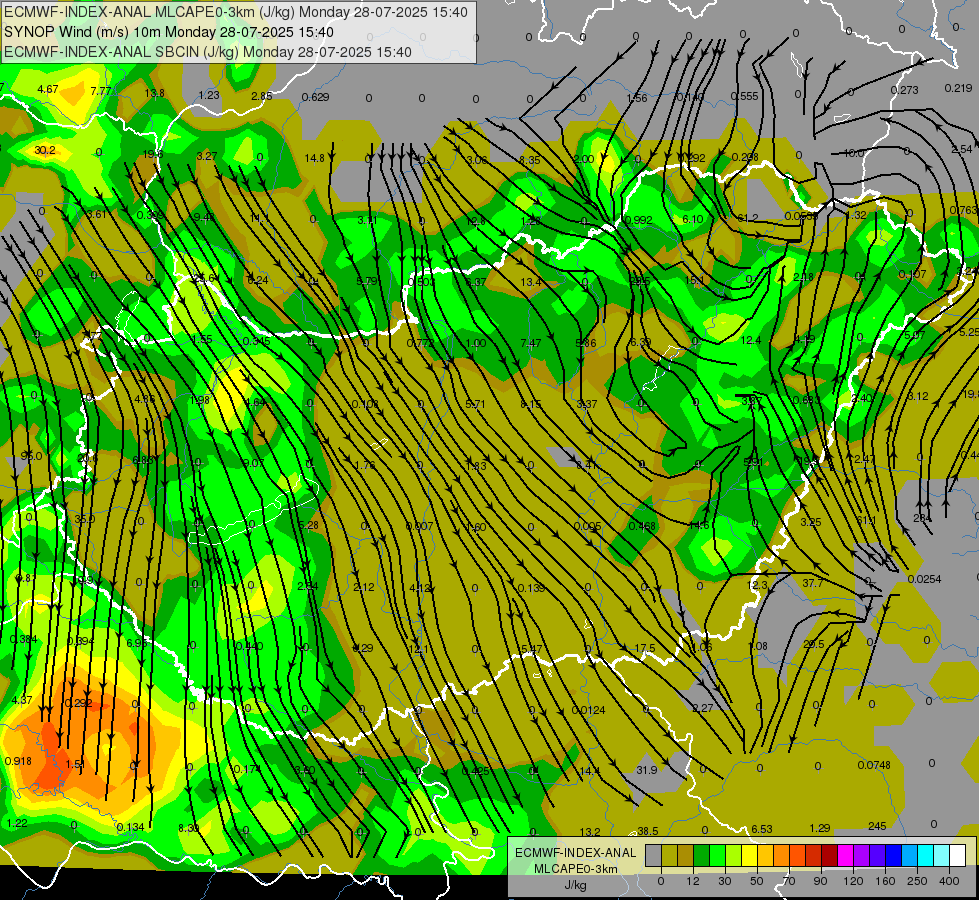979x900 pixels.
Task: Click the map value 95.0
Action: pyautogui.click(x=31, y=456)
